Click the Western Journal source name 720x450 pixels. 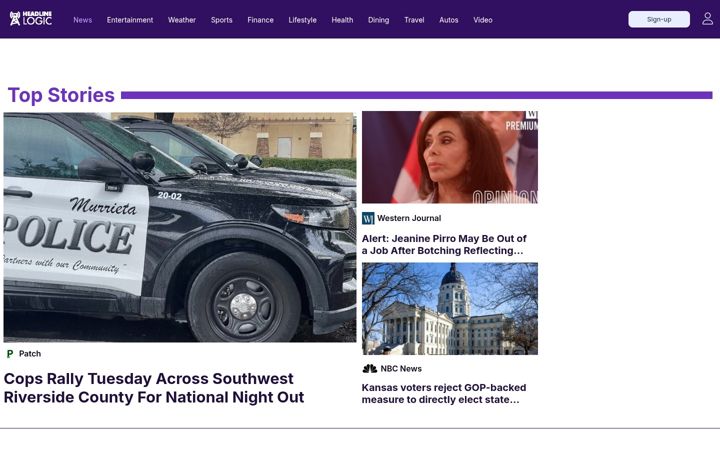[409, 218]
